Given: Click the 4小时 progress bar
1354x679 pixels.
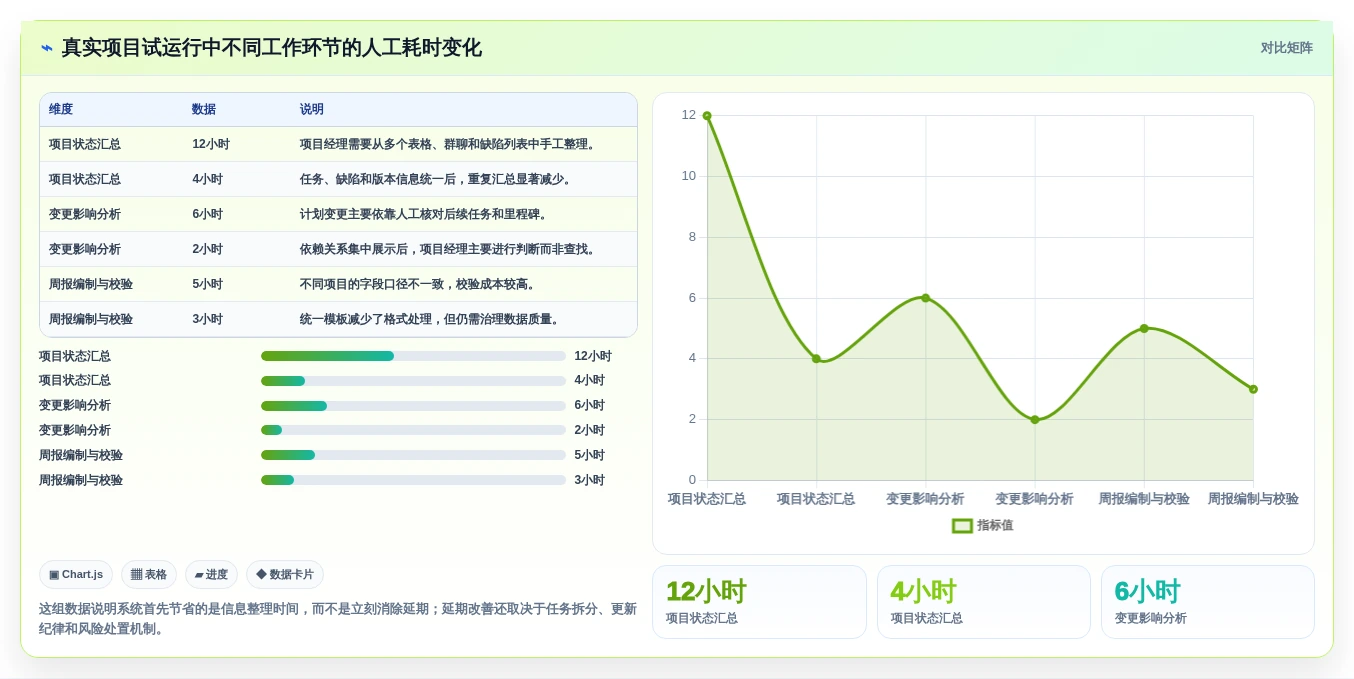Looking at the screenshot, I should (x=413, y=381).
